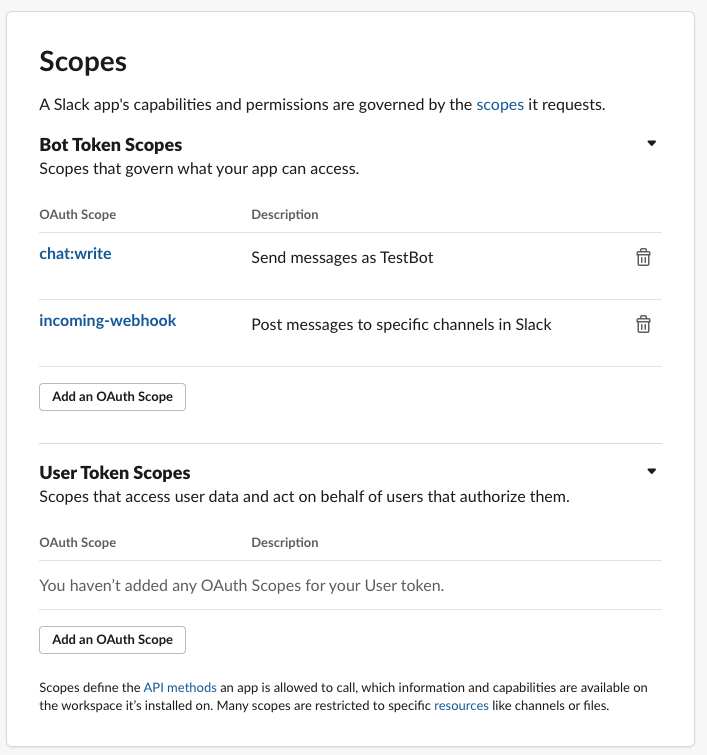The image size is (707, 755).
Task: Click the User Token Scopes heading
Action: (x=115, y=472)
